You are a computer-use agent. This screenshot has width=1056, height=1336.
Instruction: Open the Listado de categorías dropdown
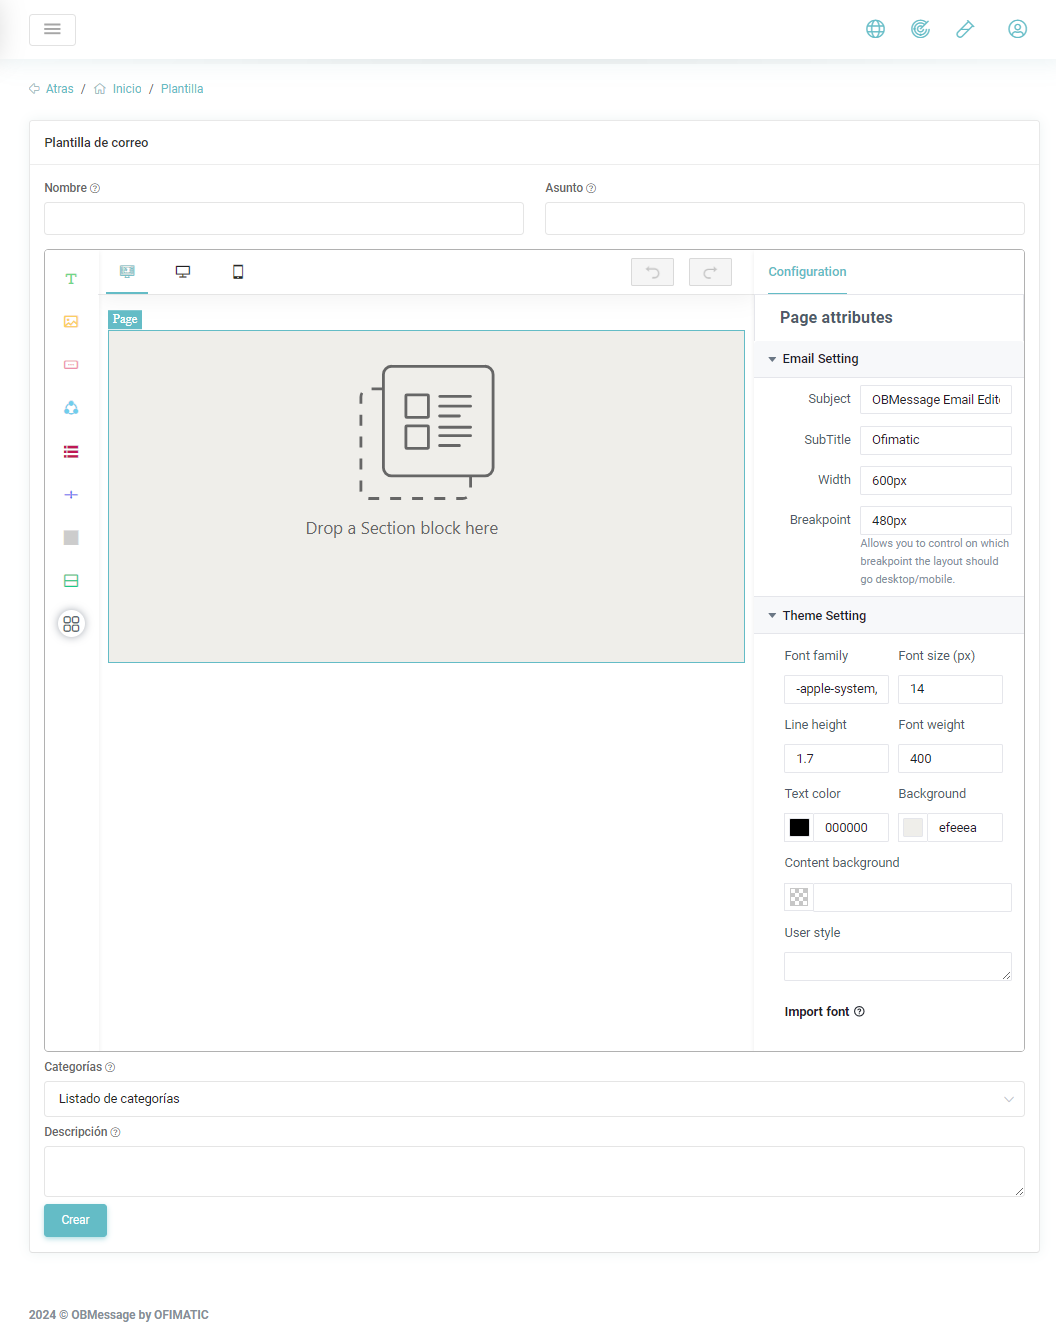534,1099
